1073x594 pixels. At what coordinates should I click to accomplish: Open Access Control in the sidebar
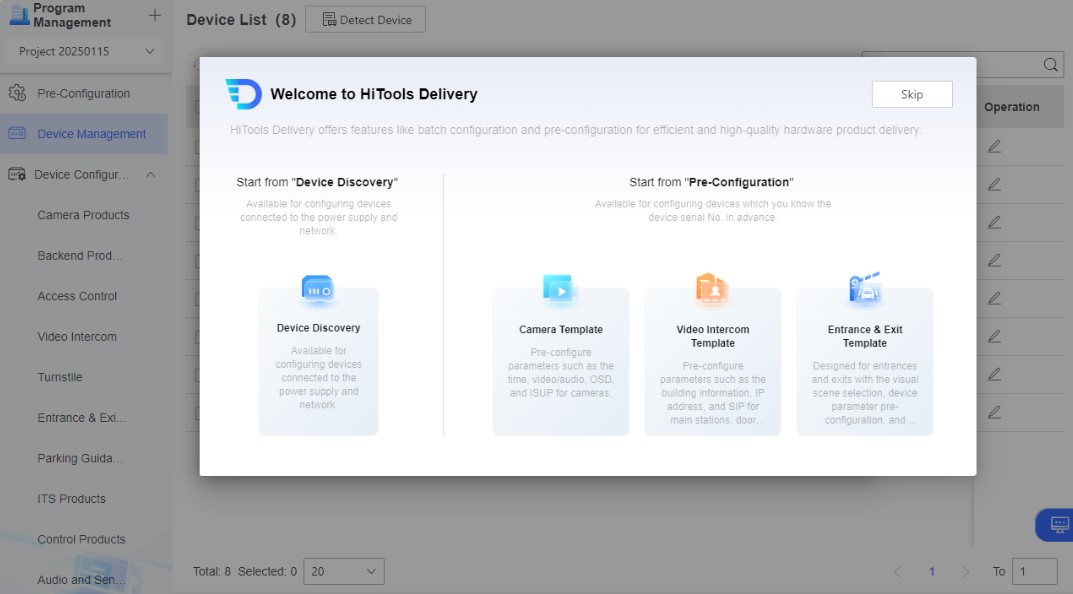tap(77, 296)
